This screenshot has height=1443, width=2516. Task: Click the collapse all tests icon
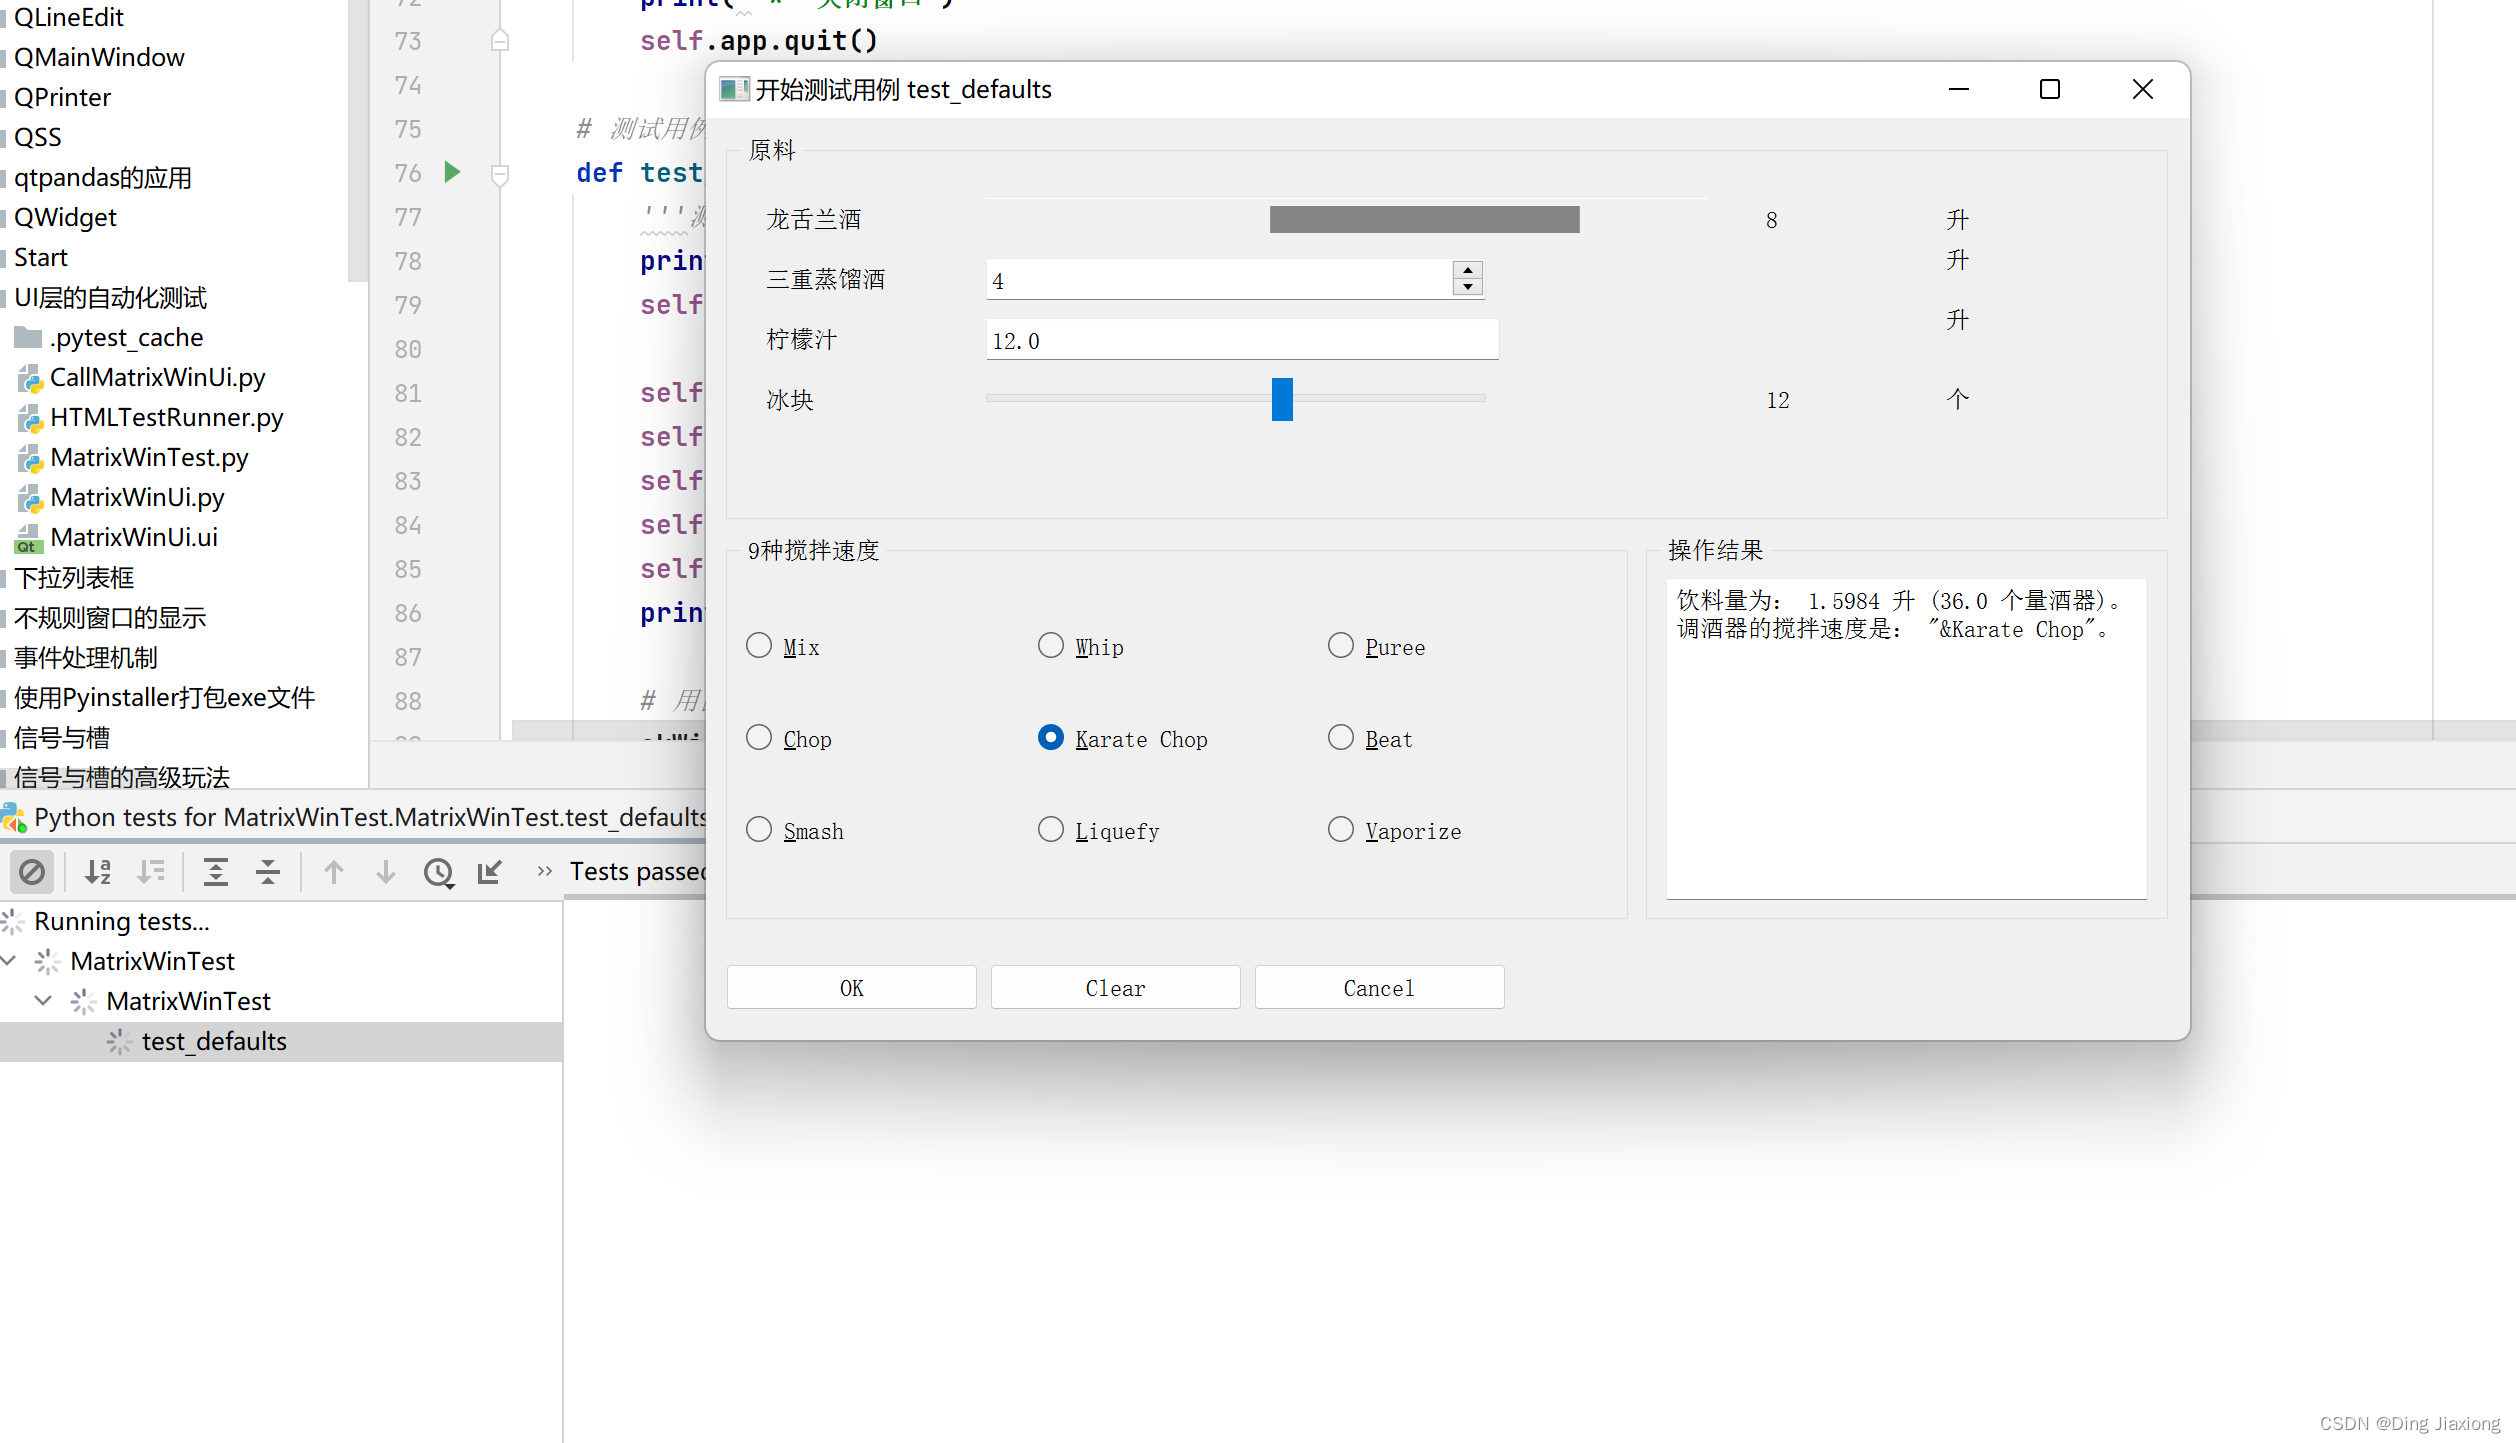[268, 872]
